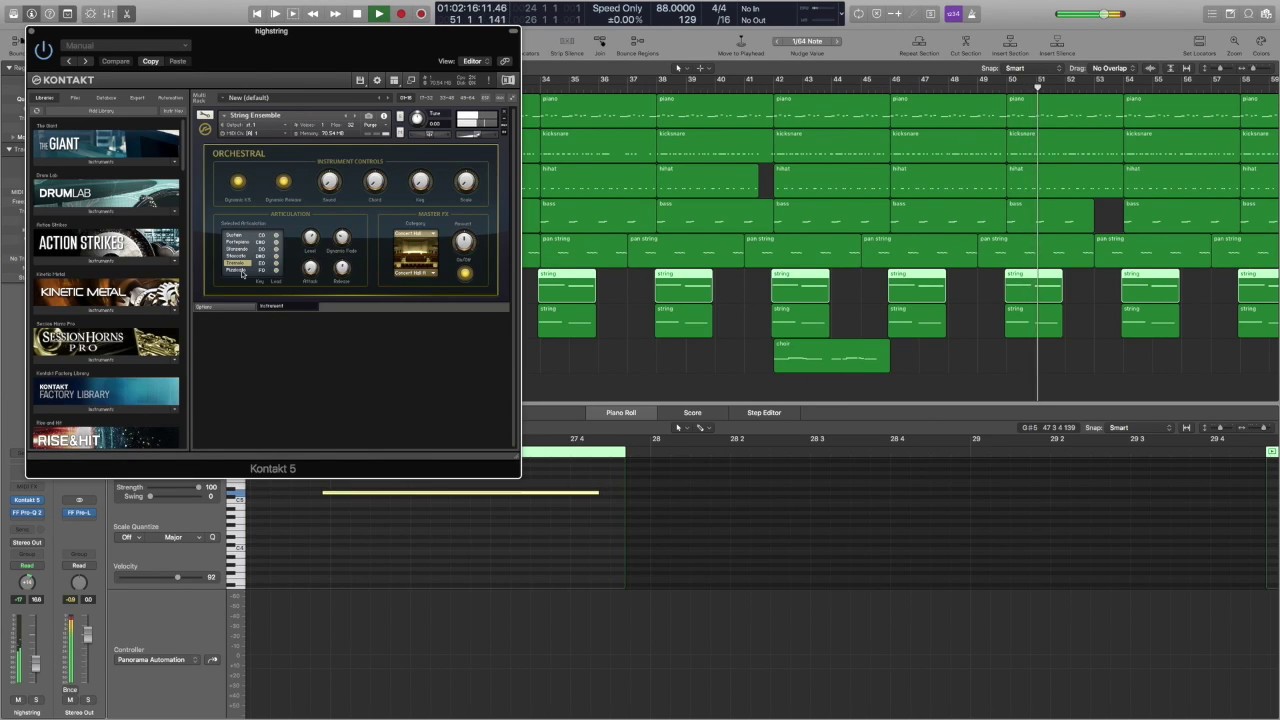Click Cut Section toolbar icon
The width and height of the screenshot is (1280, 720).
(965, 45)
